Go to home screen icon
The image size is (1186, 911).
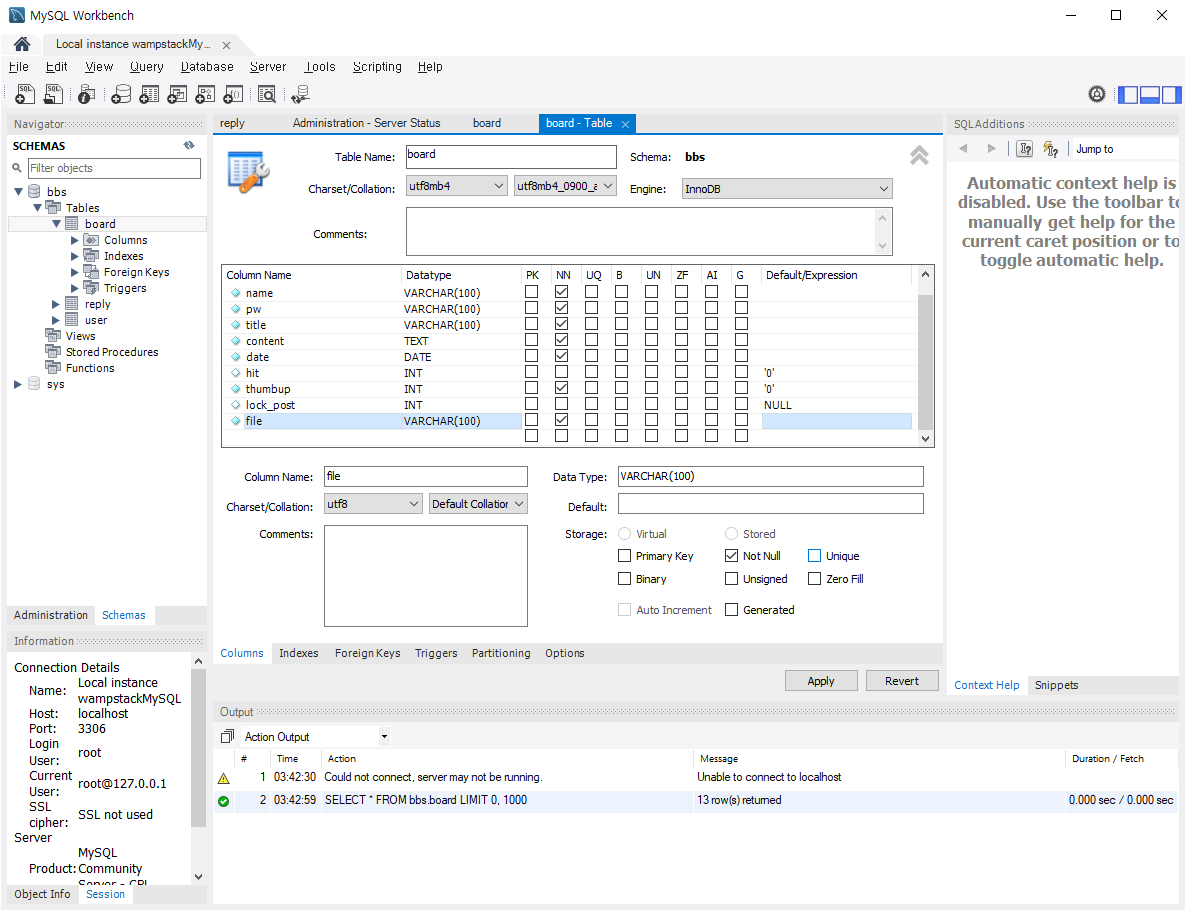coord(22,44)
